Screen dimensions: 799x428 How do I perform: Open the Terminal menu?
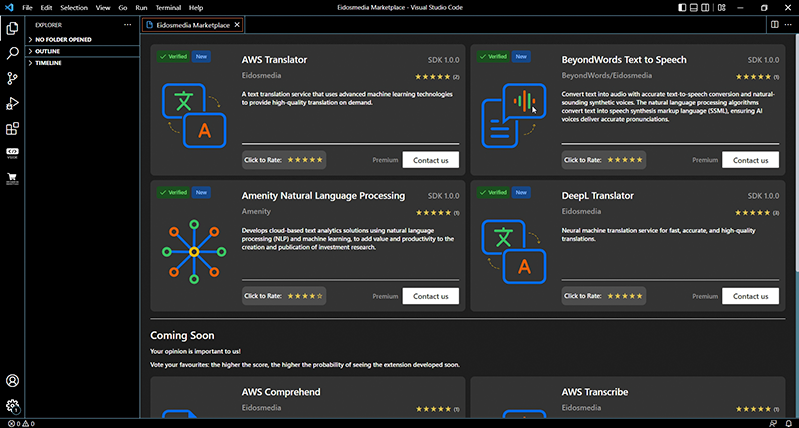[x=168, y=7]
